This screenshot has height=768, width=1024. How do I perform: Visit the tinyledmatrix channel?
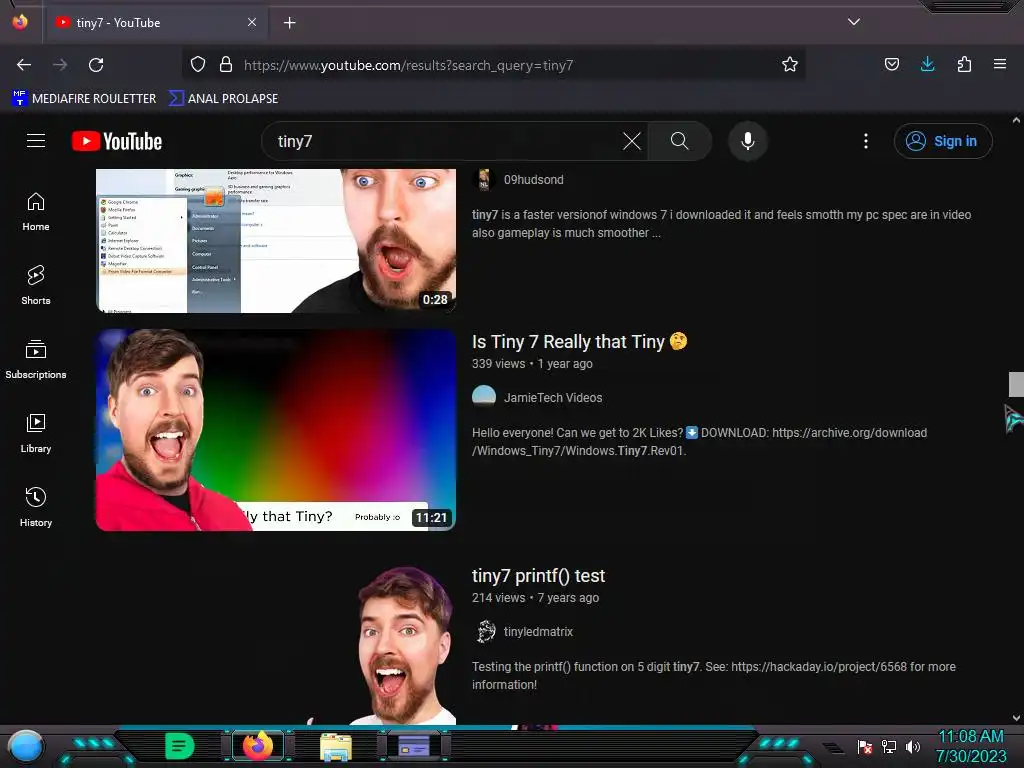(x=537, y=632)
